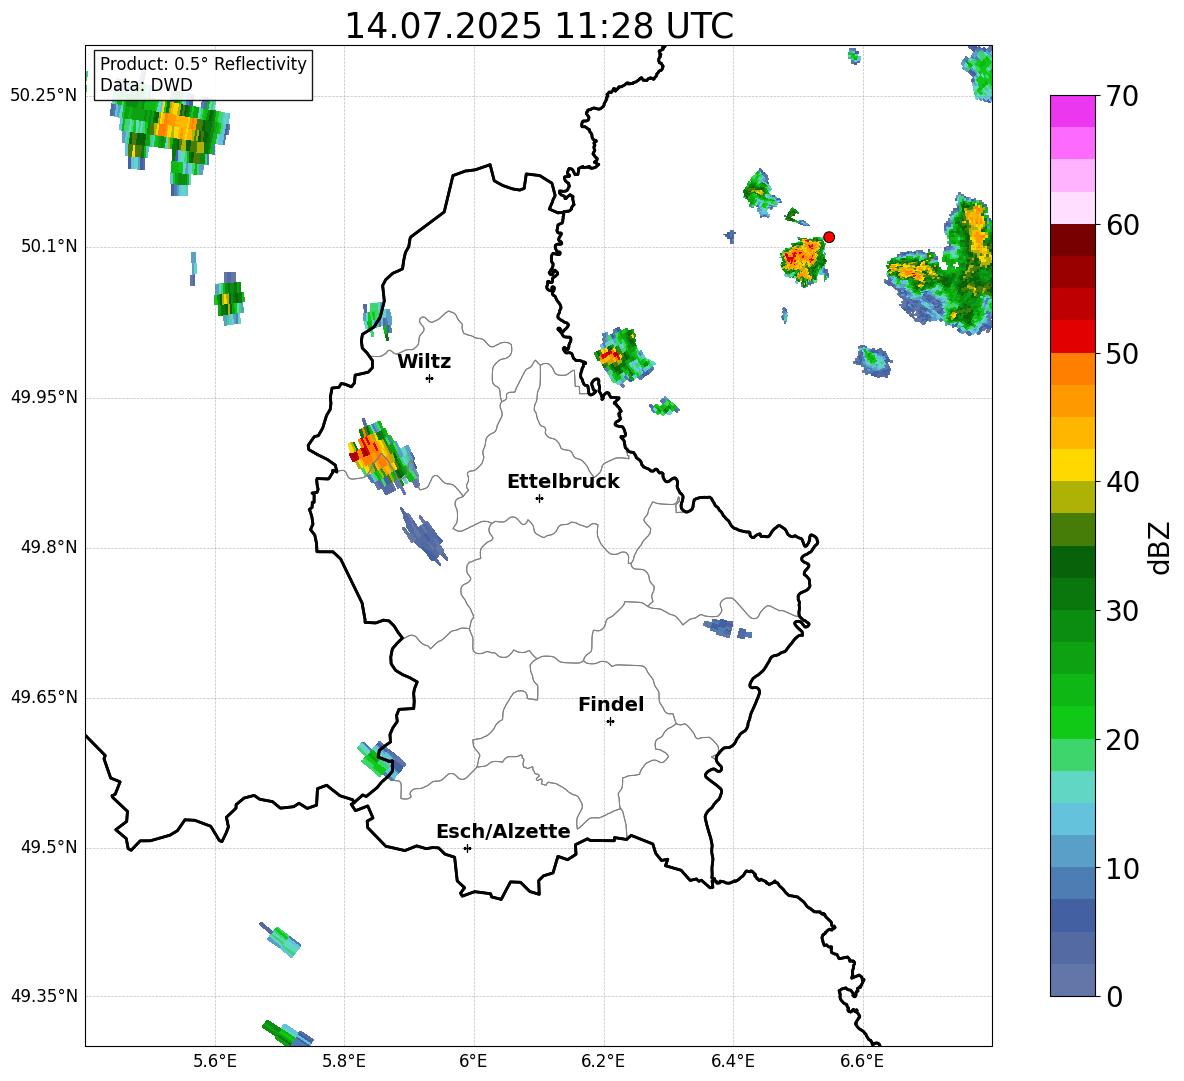Click the 6.4°E longitude tick label
The width and height of the screenshot is (1184, 1081).
pos(732,1061)
